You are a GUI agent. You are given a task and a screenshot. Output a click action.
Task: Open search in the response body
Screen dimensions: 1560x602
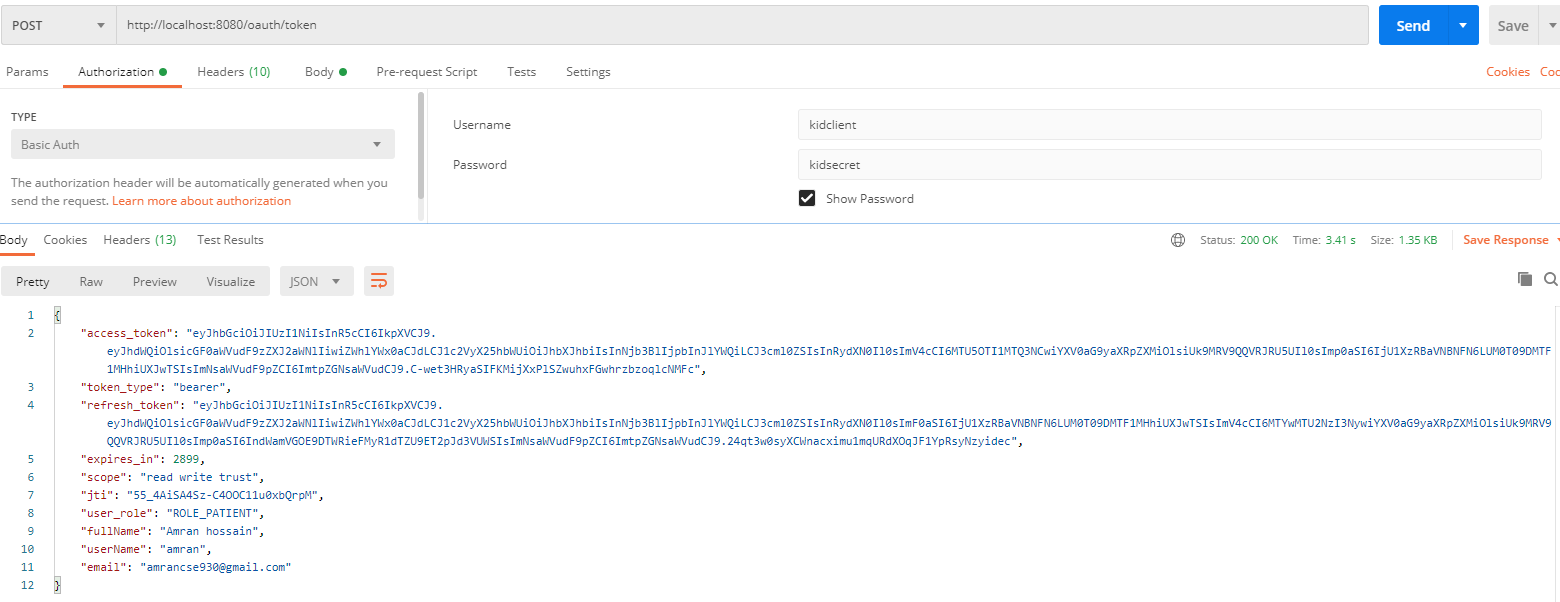point(1550,280)
